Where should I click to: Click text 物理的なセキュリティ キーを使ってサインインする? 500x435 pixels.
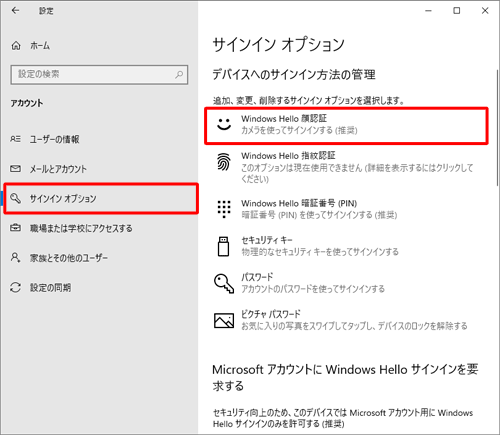pos(320,252)
